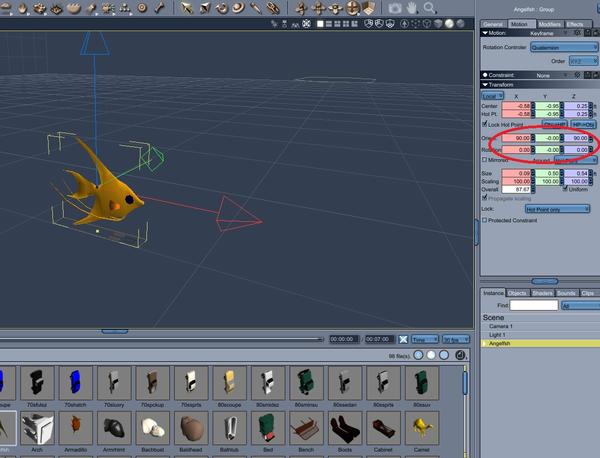The image size is (600, 458).
Task: Toggle the Lock Hot Point checkbox
Action: coord(484,124)
